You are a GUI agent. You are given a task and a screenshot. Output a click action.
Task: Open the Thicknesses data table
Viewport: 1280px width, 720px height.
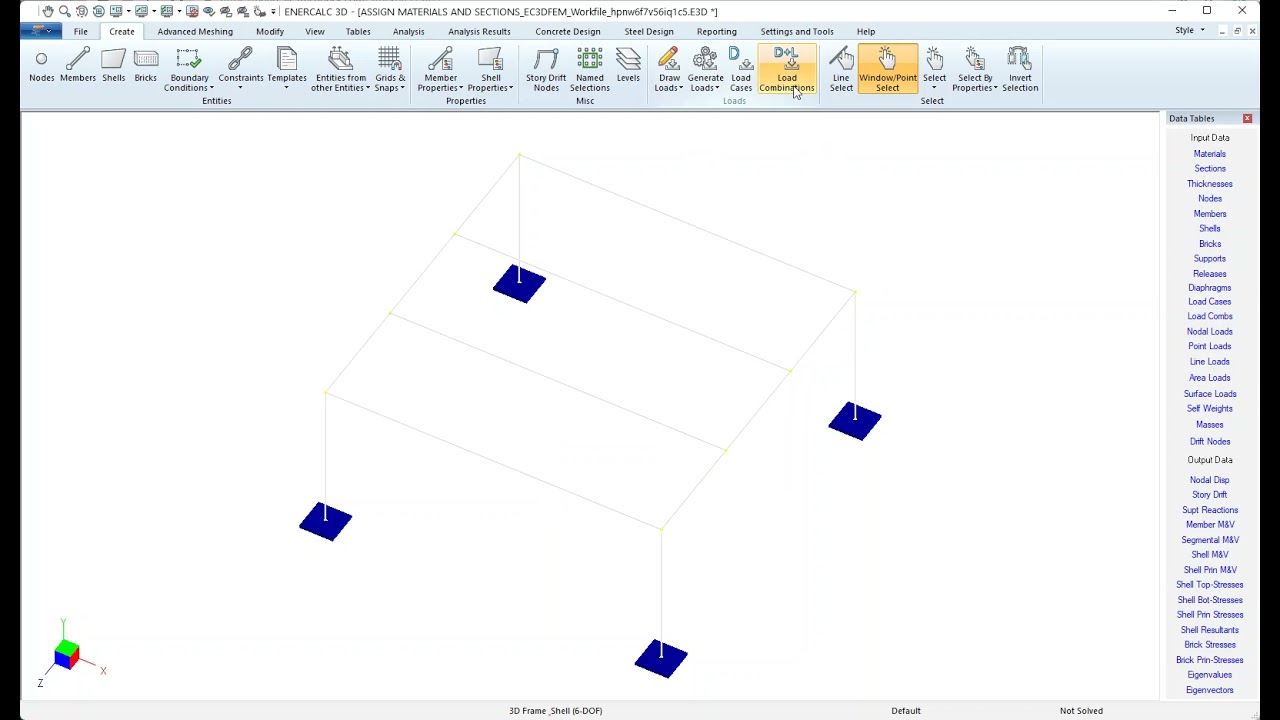(x=1210, y=184)
